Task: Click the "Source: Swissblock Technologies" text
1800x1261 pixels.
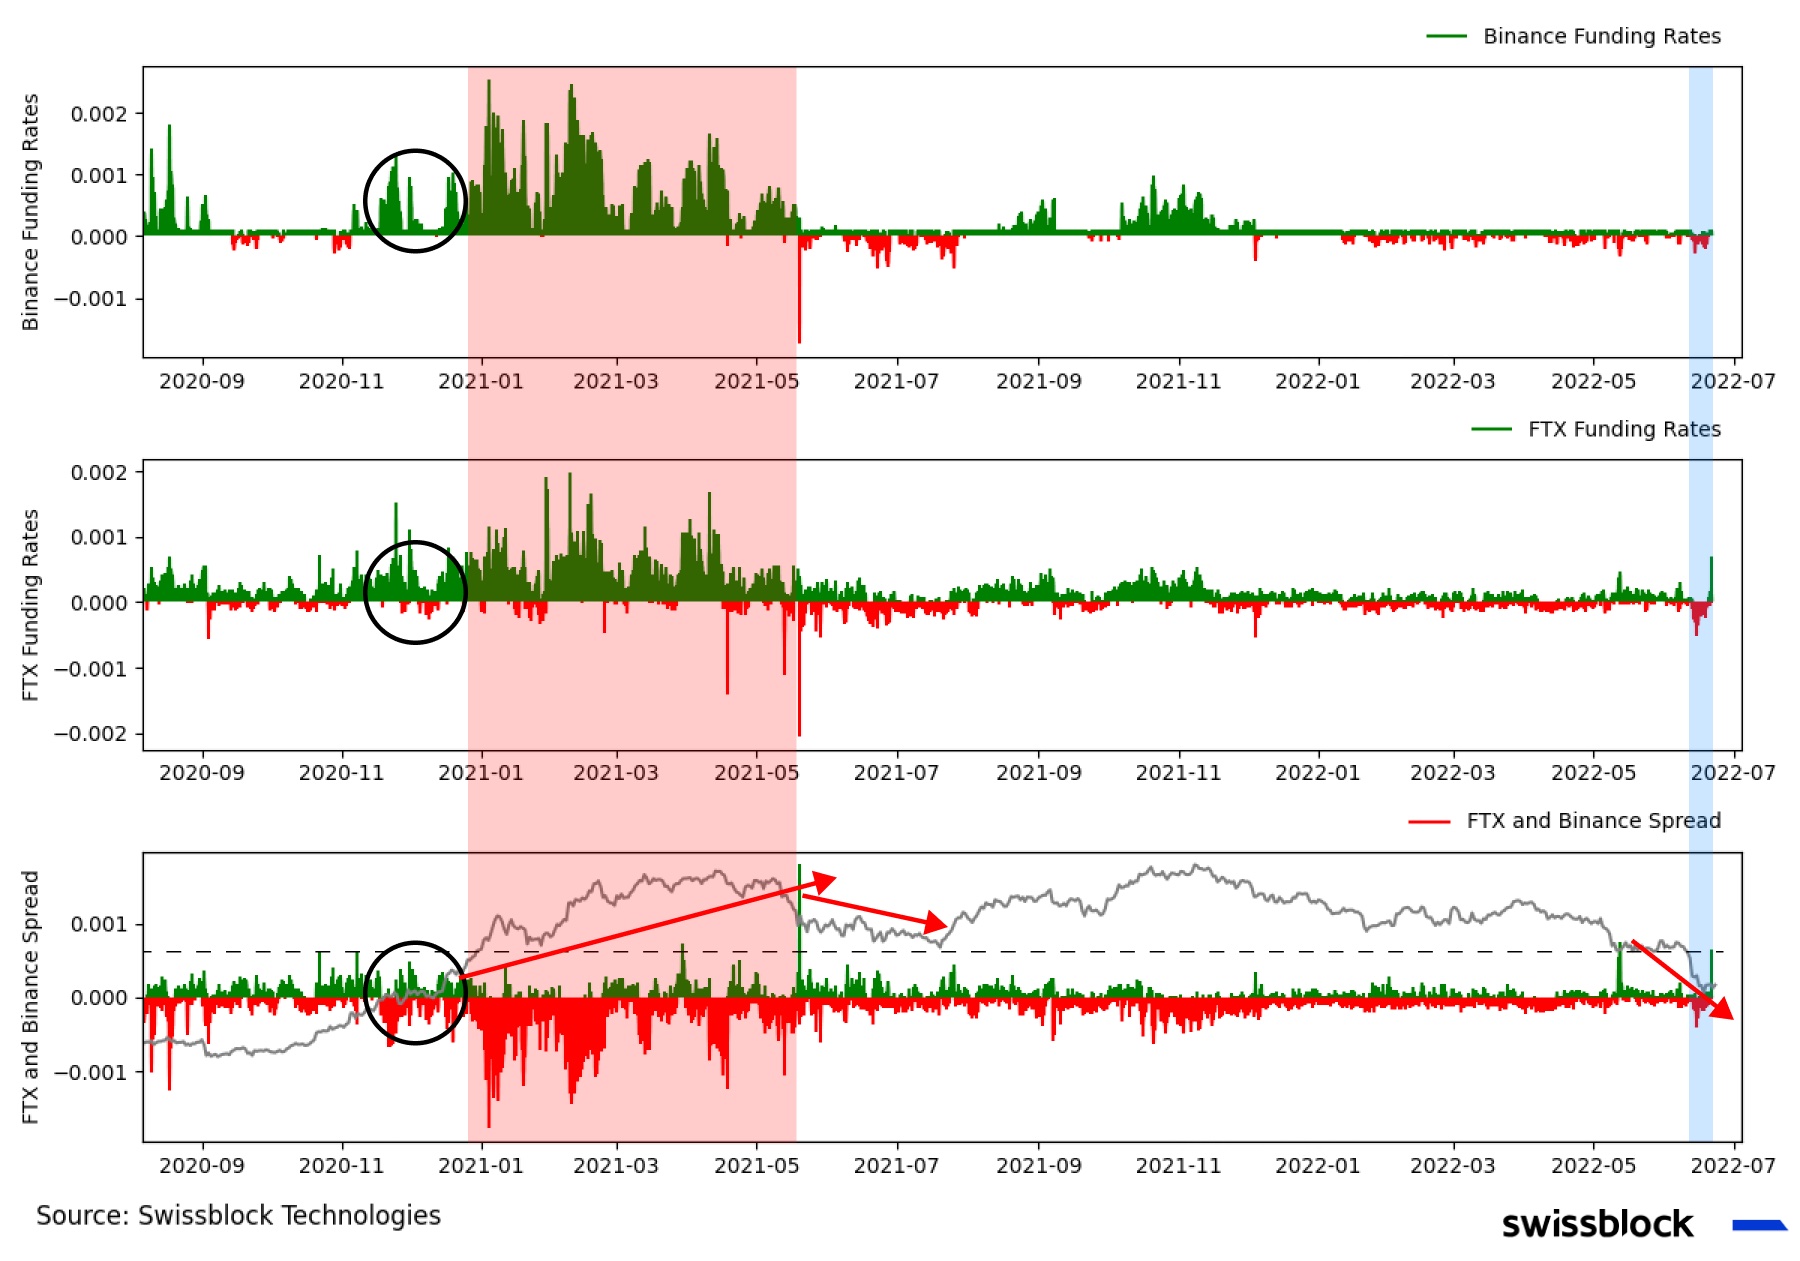Action: coord(238,1215)
